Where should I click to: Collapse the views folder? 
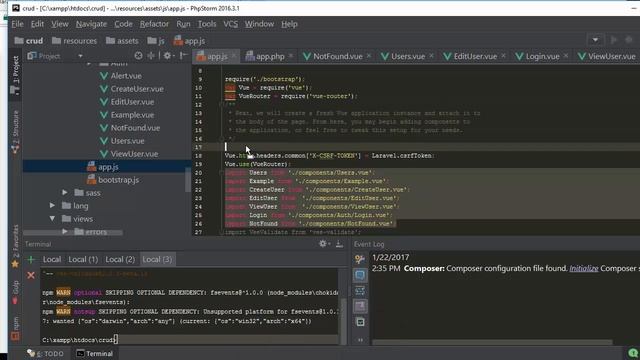click(52, 218)
